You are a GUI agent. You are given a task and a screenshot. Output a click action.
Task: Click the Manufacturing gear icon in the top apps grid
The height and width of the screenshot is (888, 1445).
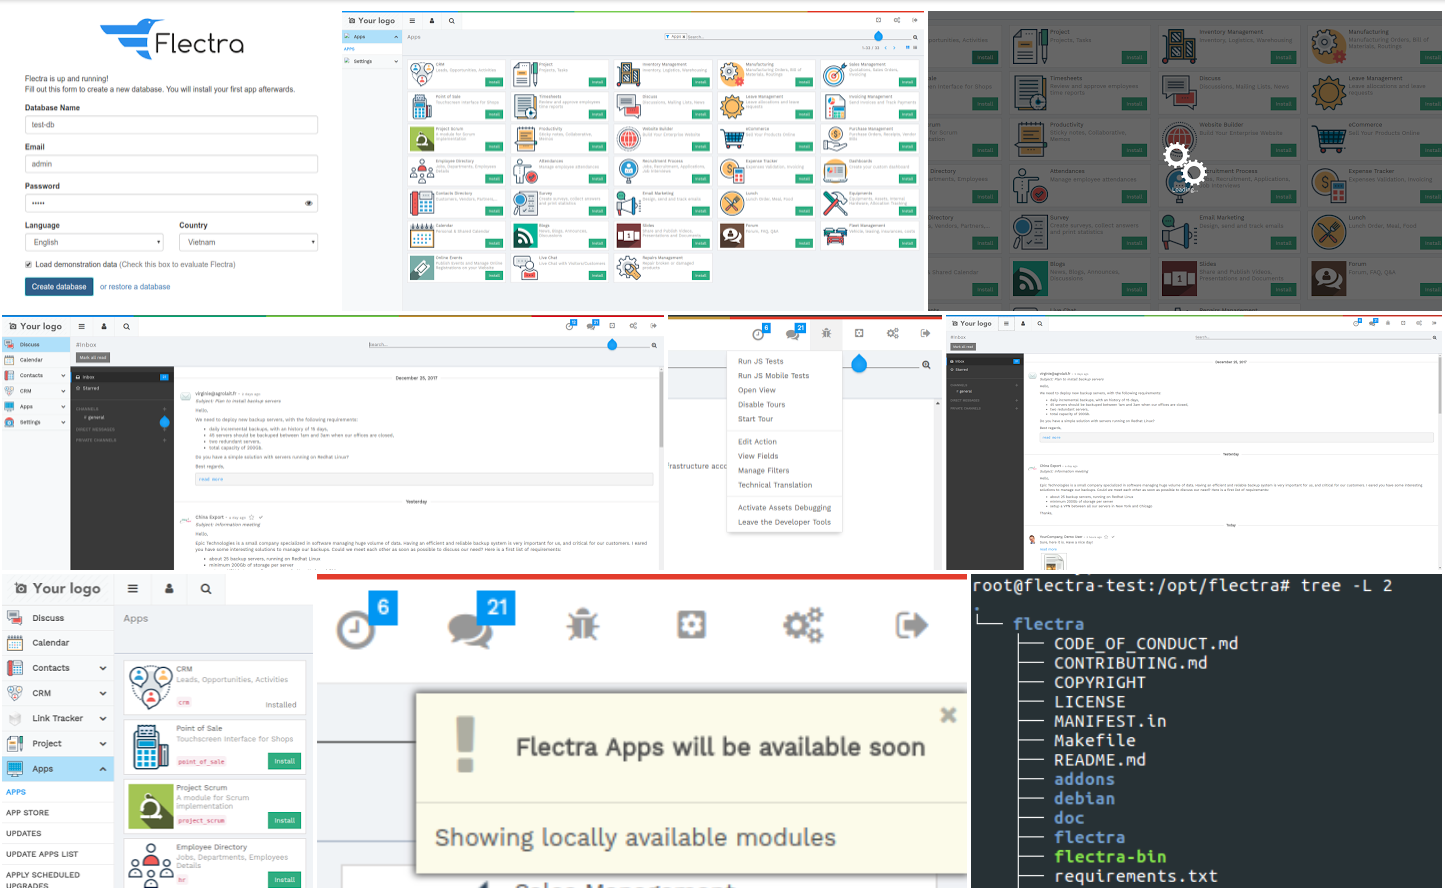click(732, 73)
